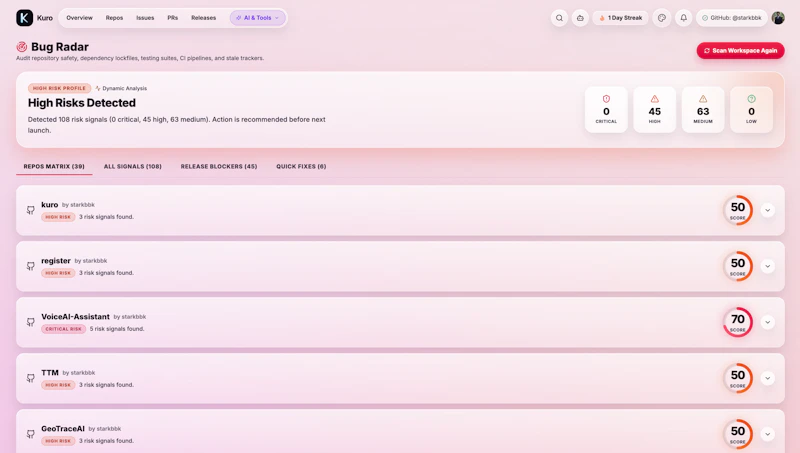Viewport: 800px width, 453px height.
Task: Click the Critical count card
Action: (606, 110)
